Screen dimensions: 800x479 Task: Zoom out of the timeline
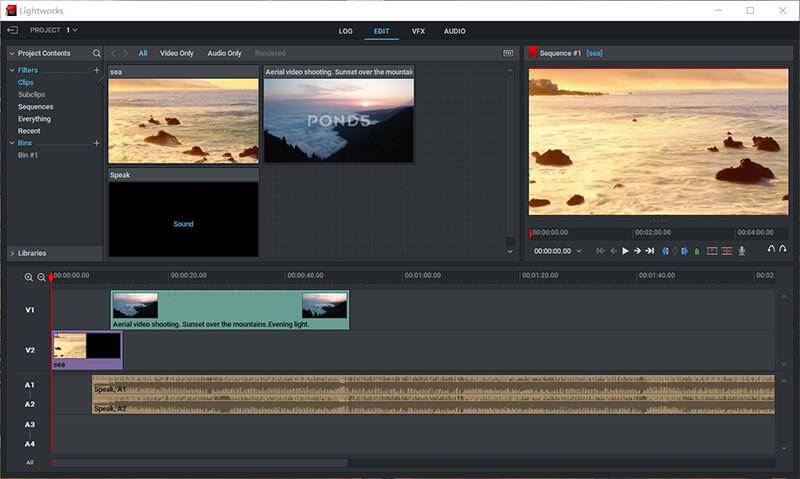click(x=41, y=277)
